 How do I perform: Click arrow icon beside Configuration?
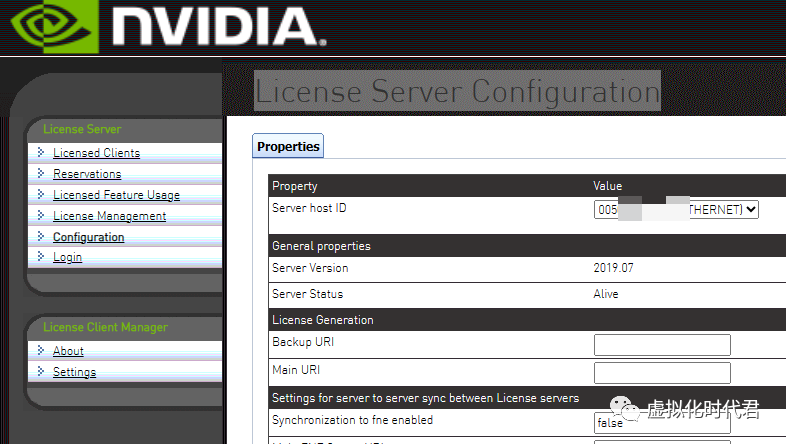pos(41,237)
